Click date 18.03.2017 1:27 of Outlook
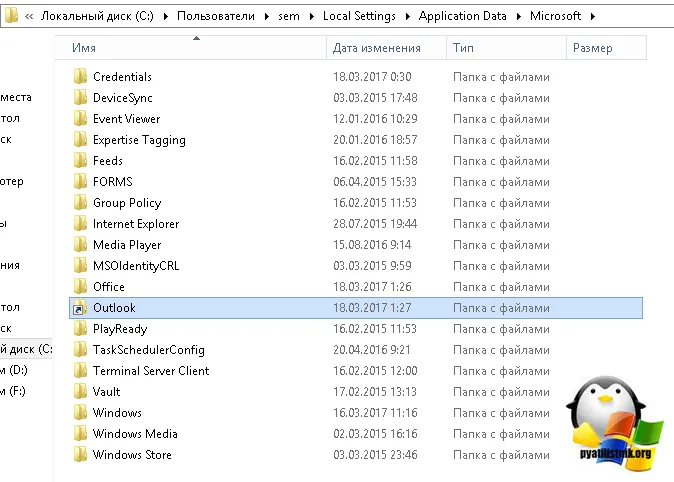Viewport: 674px width, 482px height. 372,308
